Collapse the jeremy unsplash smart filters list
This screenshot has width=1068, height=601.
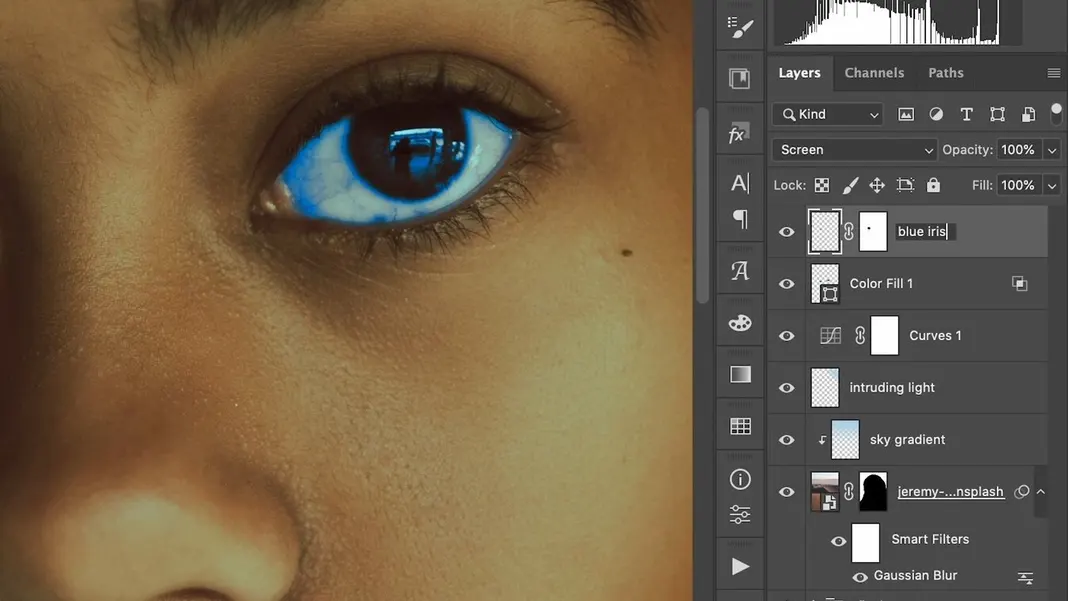pyautogui.click(x=1041, y=491)
